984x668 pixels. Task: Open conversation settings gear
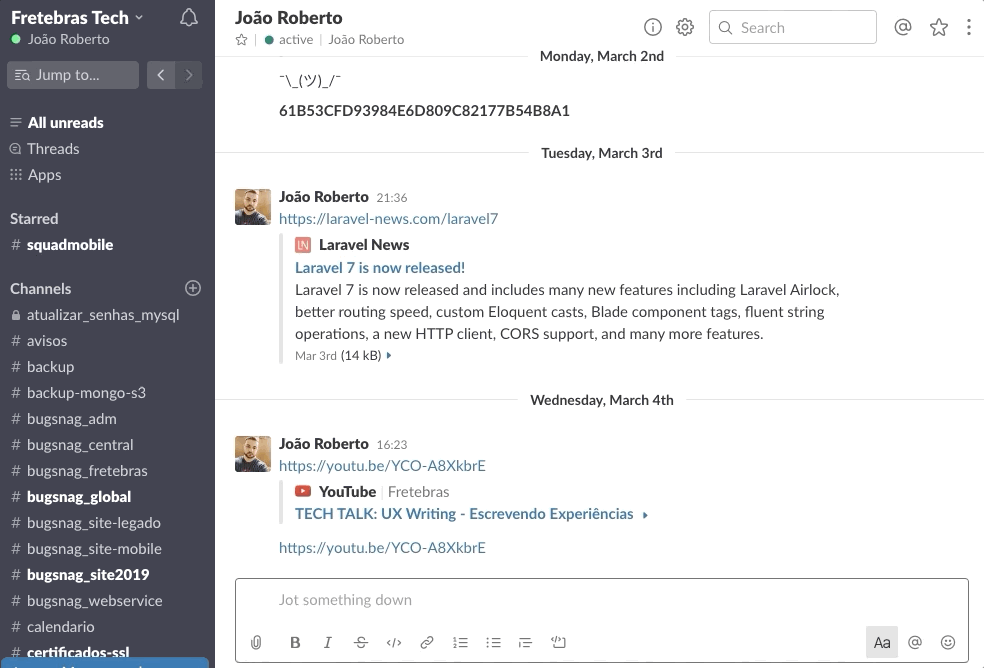pyautogui.click(x=685, y=27)
